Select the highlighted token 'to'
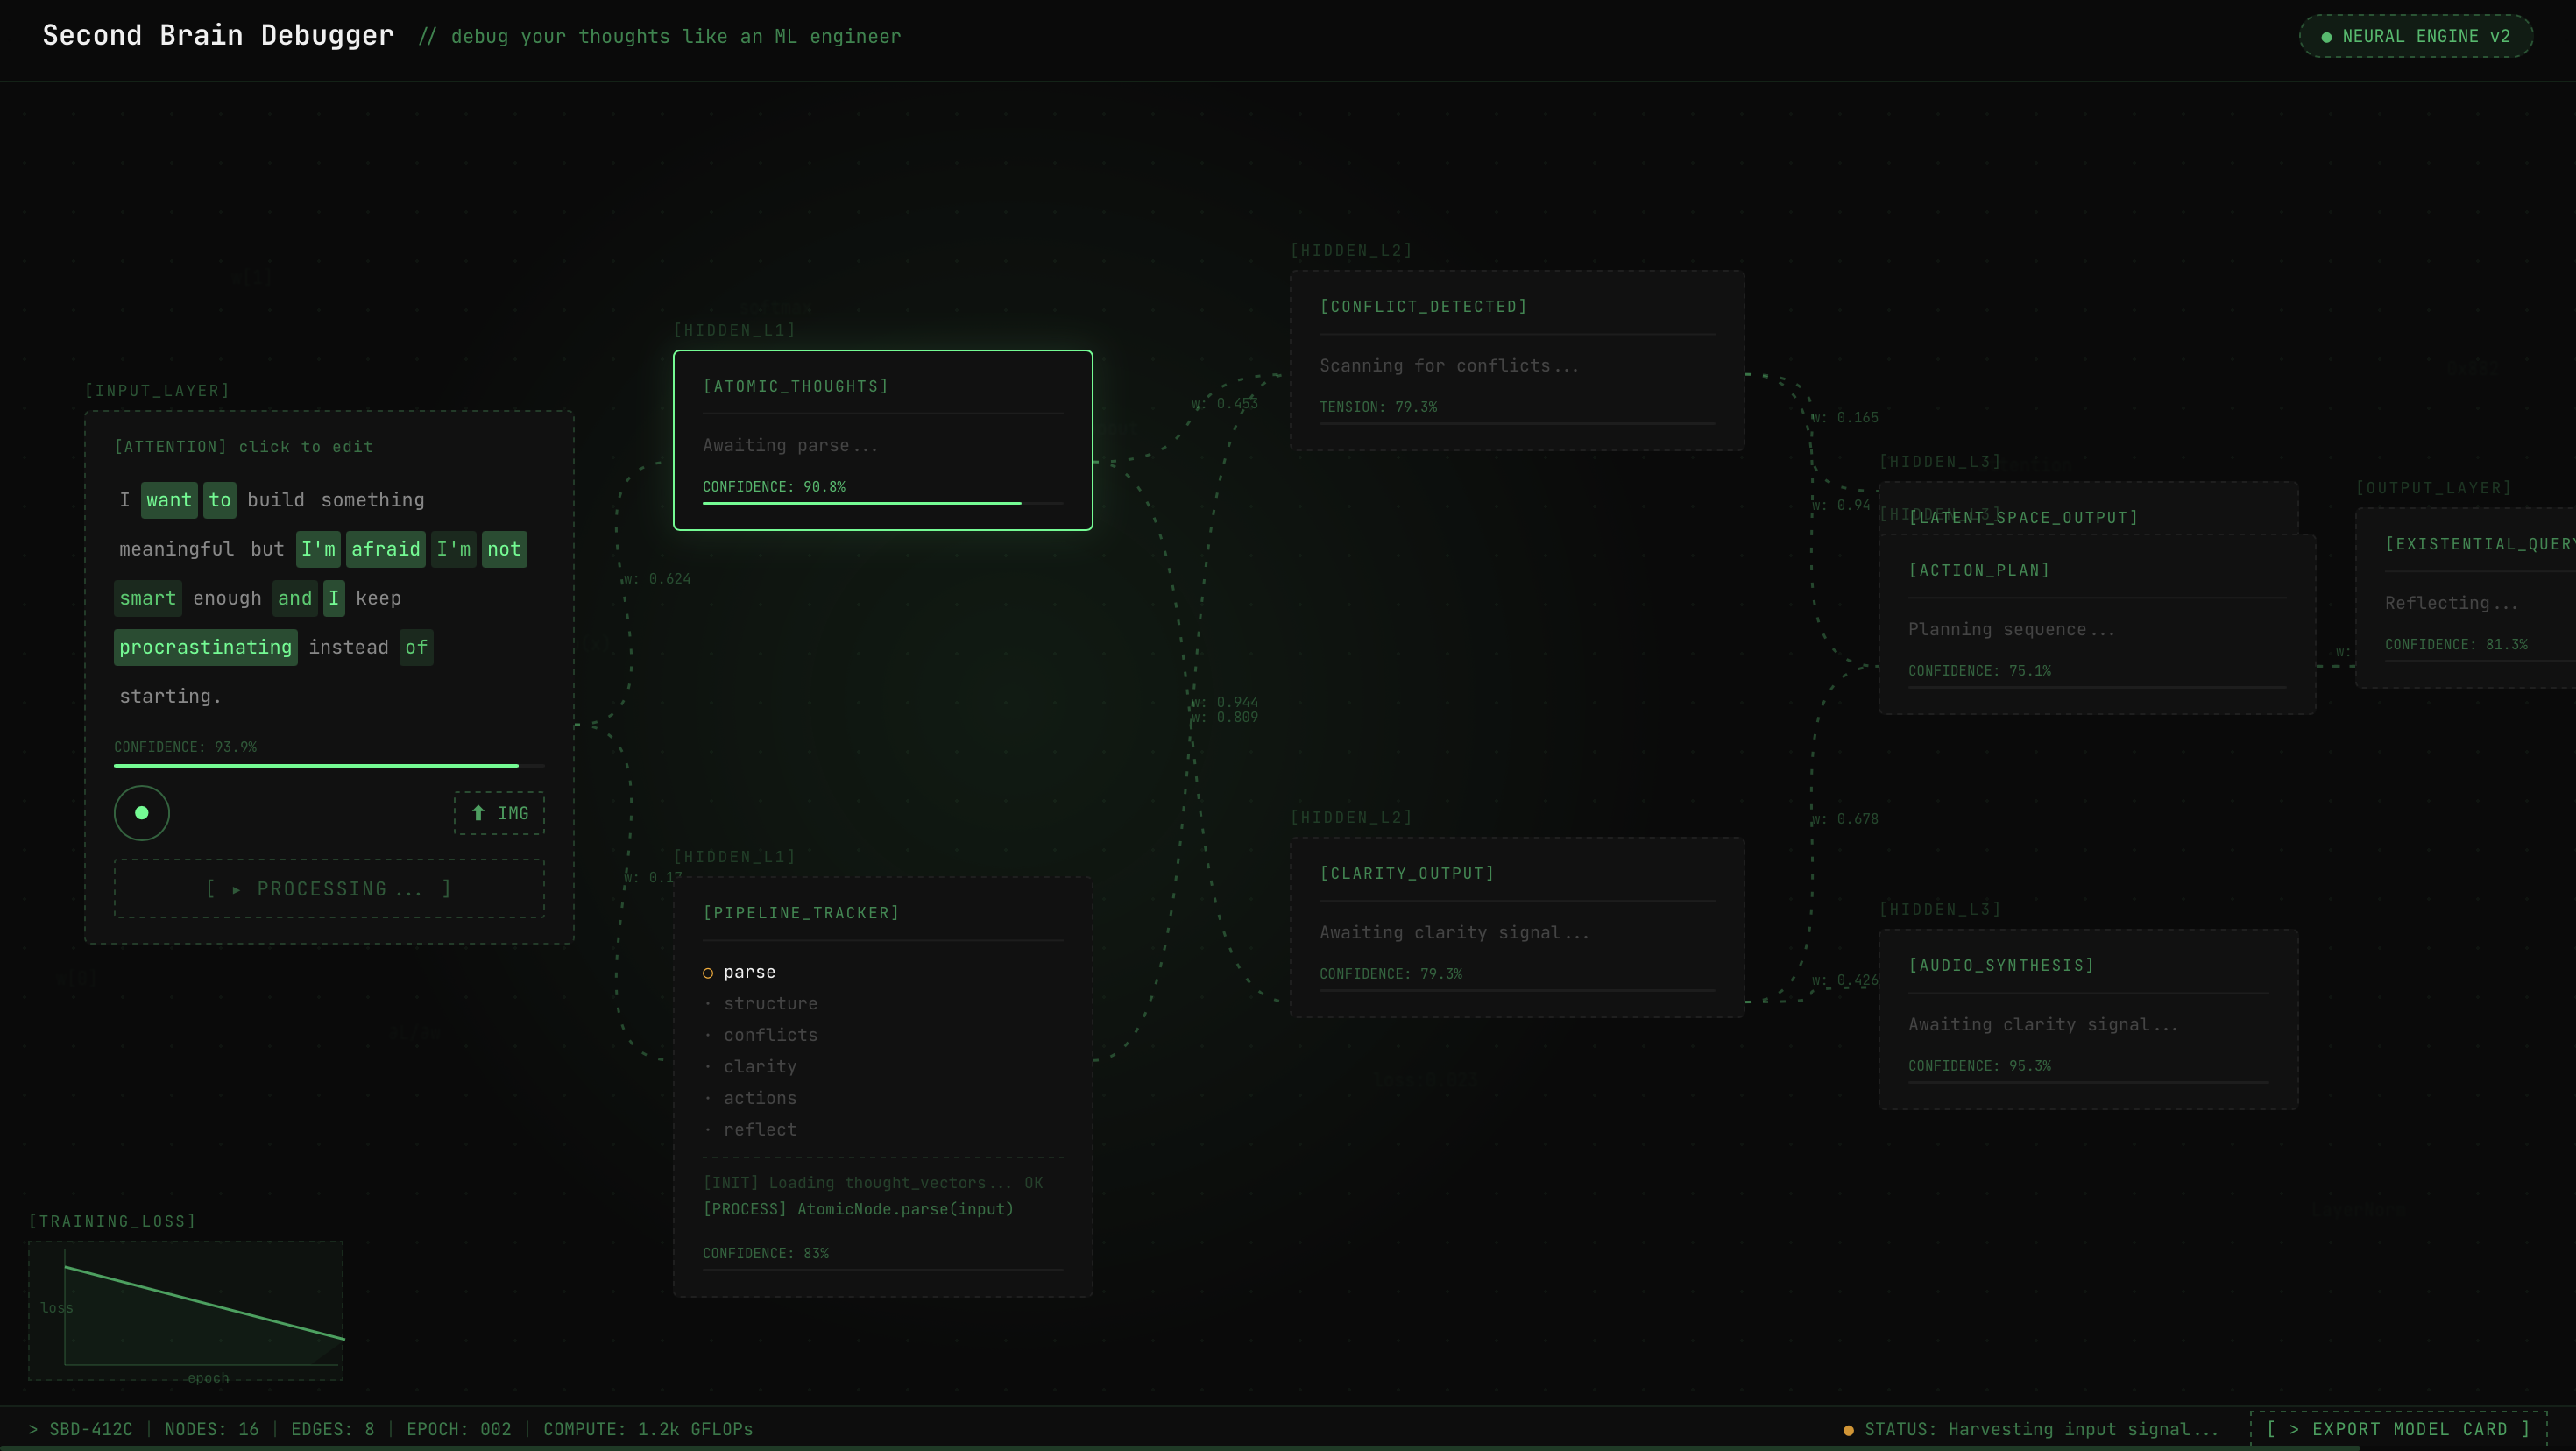Viewport: 2576px width, 1451px height. tap(220, 500)
